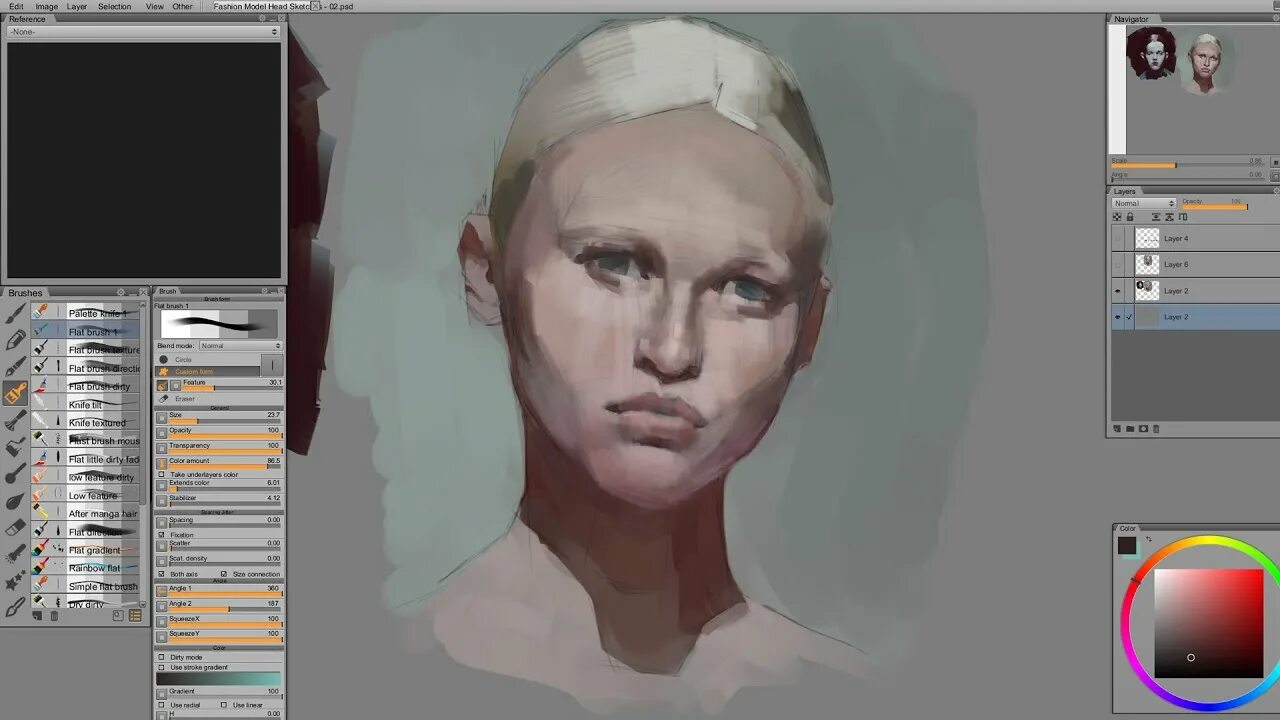Open the View menu

coord(154,6)
